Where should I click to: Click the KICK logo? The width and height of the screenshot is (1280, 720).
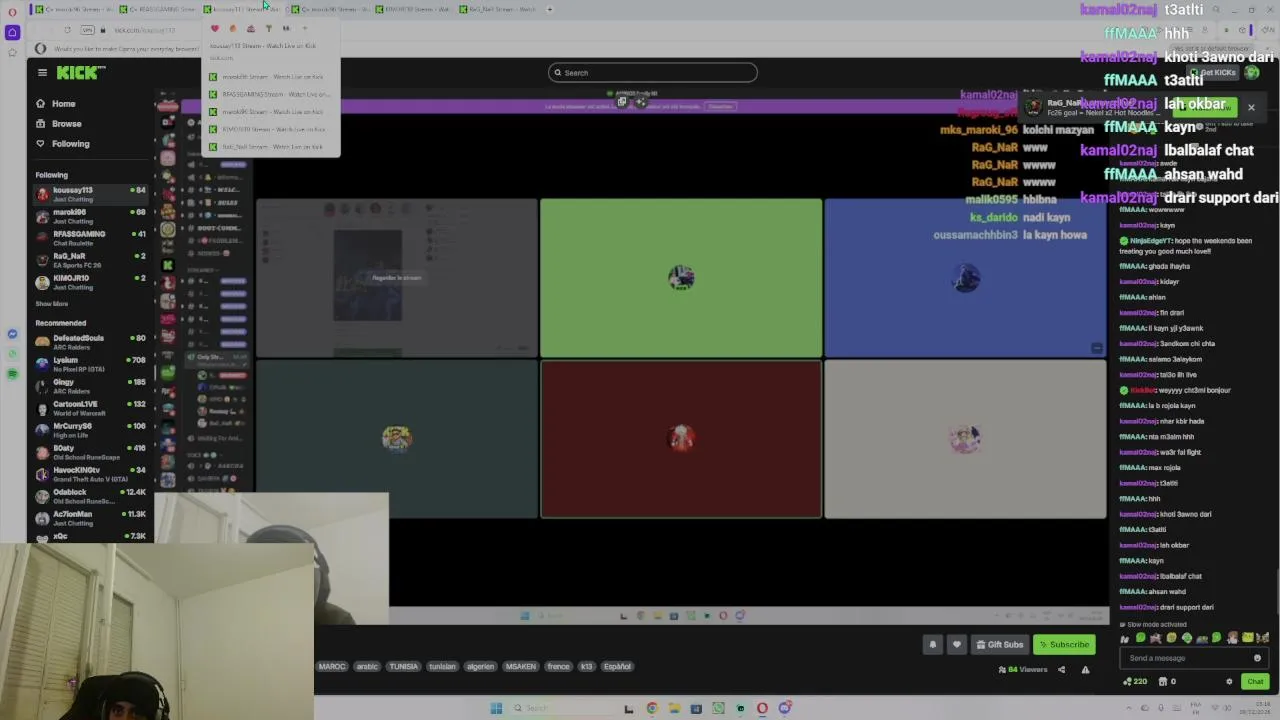(x=80, y=72)
